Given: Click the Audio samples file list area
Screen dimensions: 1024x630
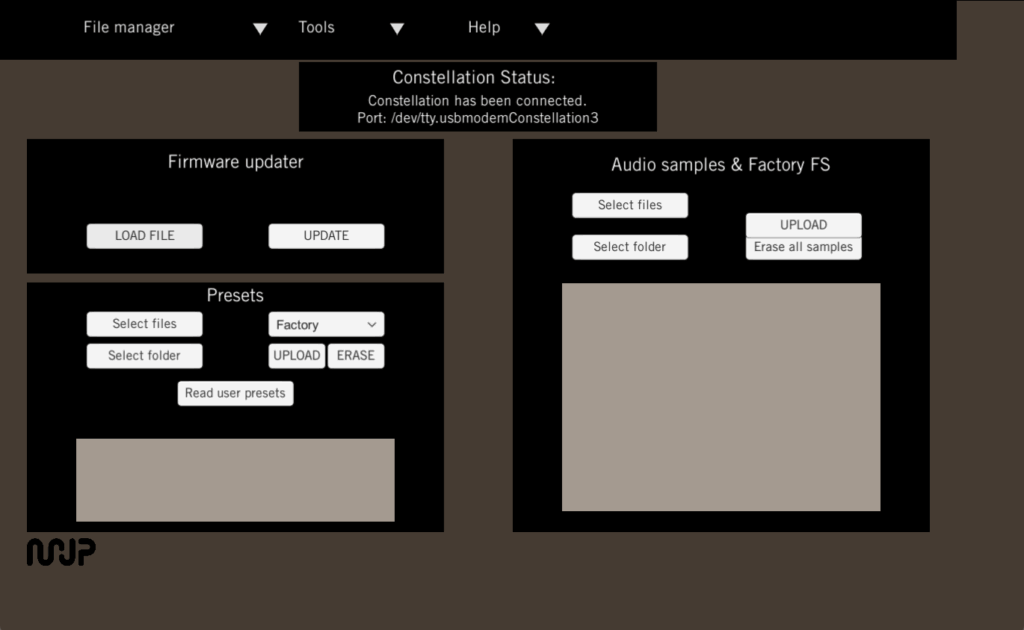Looking at the screenshot, I should 721,397.
